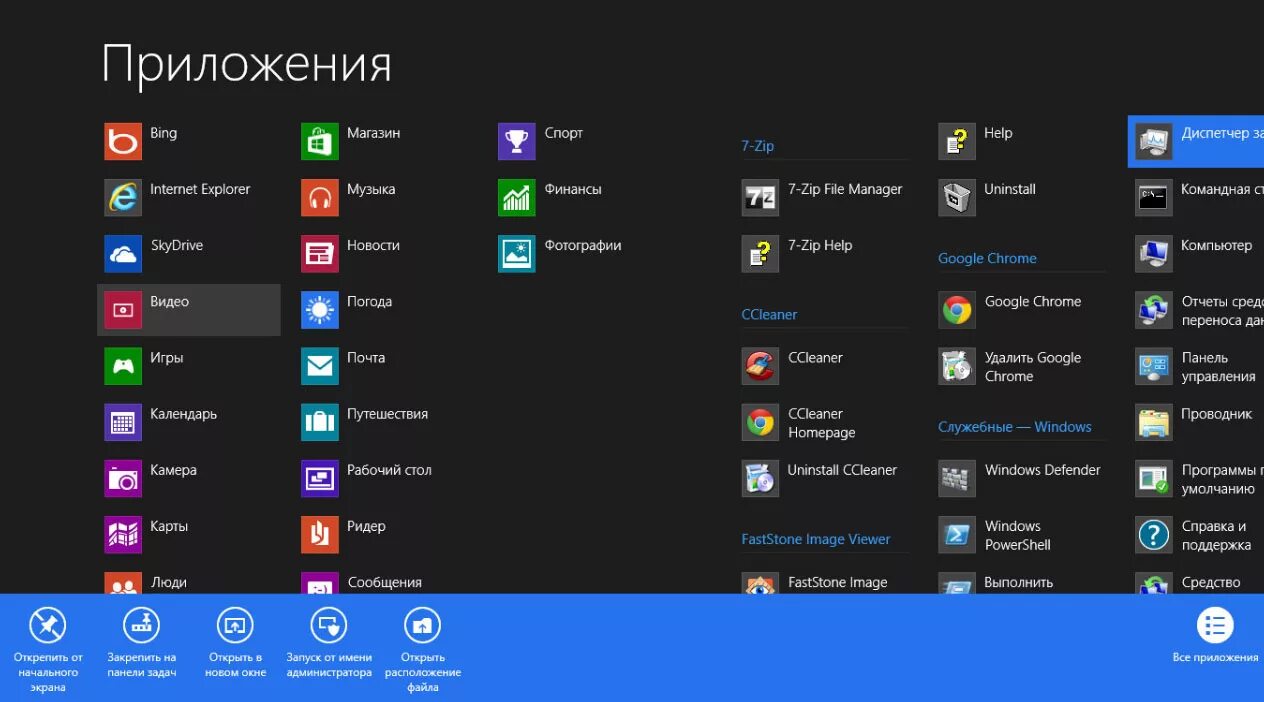Click FastStone Image Viewer group header

point(816,539)
